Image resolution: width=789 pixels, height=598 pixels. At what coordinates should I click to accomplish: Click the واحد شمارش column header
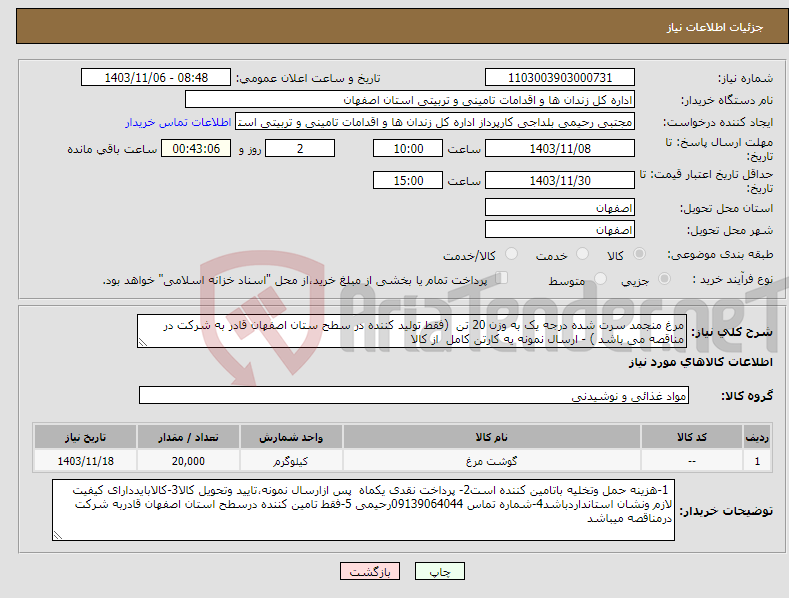point(291,437)
